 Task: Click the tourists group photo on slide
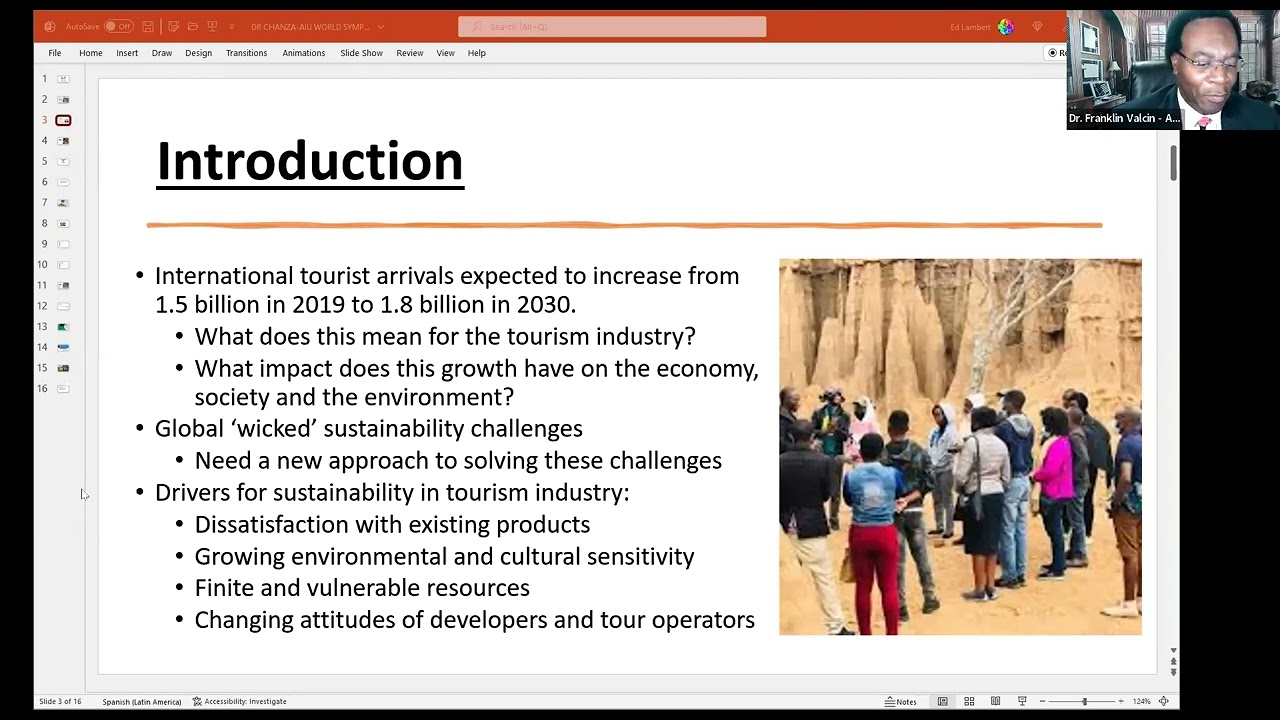point(960,447)
